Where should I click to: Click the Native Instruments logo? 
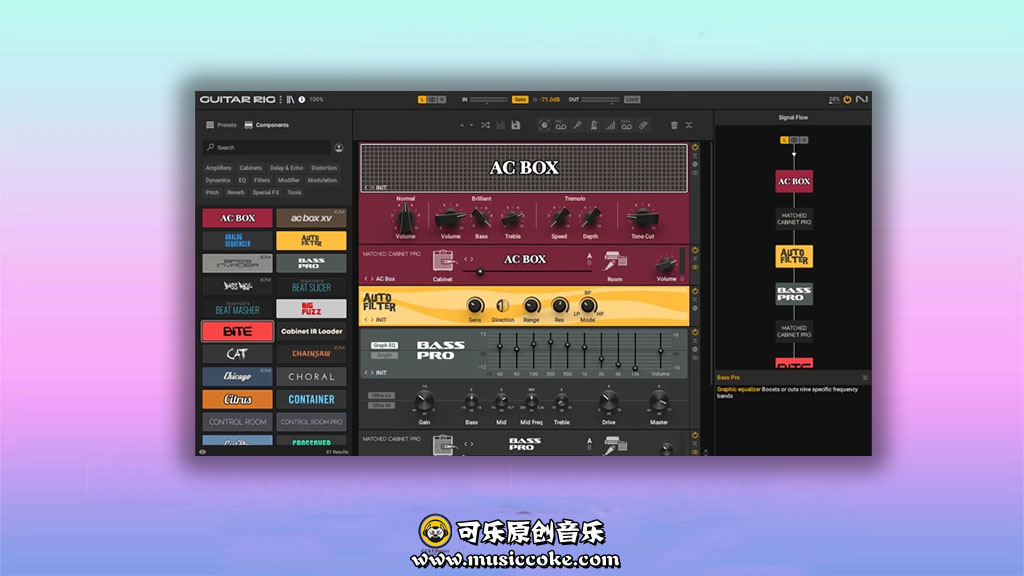point(862,100)
